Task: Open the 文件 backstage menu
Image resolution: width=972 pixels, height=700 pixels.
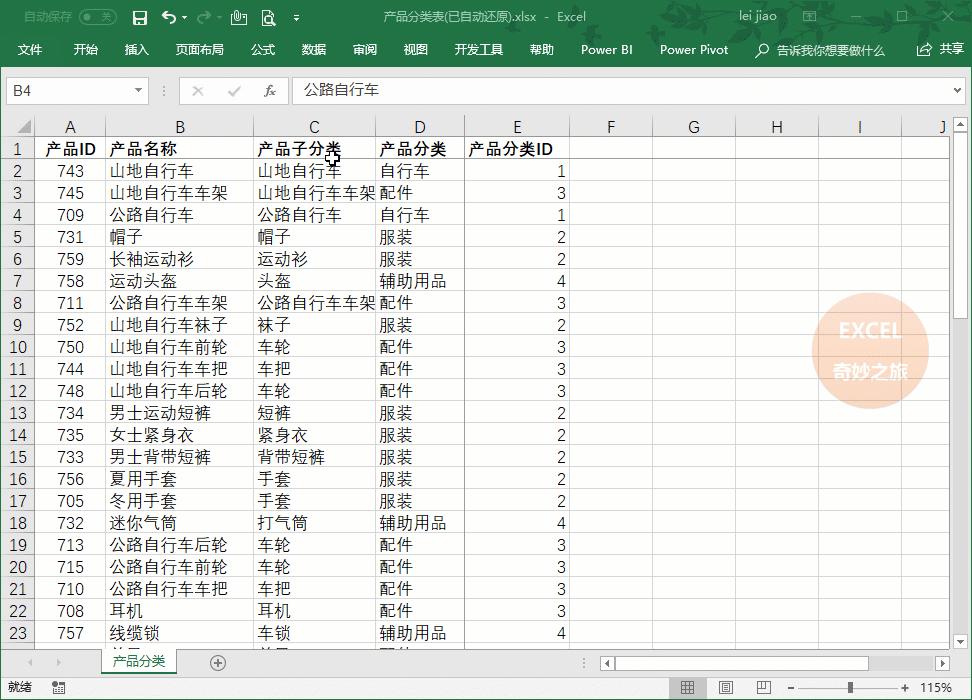Action: tap(30, 49)
